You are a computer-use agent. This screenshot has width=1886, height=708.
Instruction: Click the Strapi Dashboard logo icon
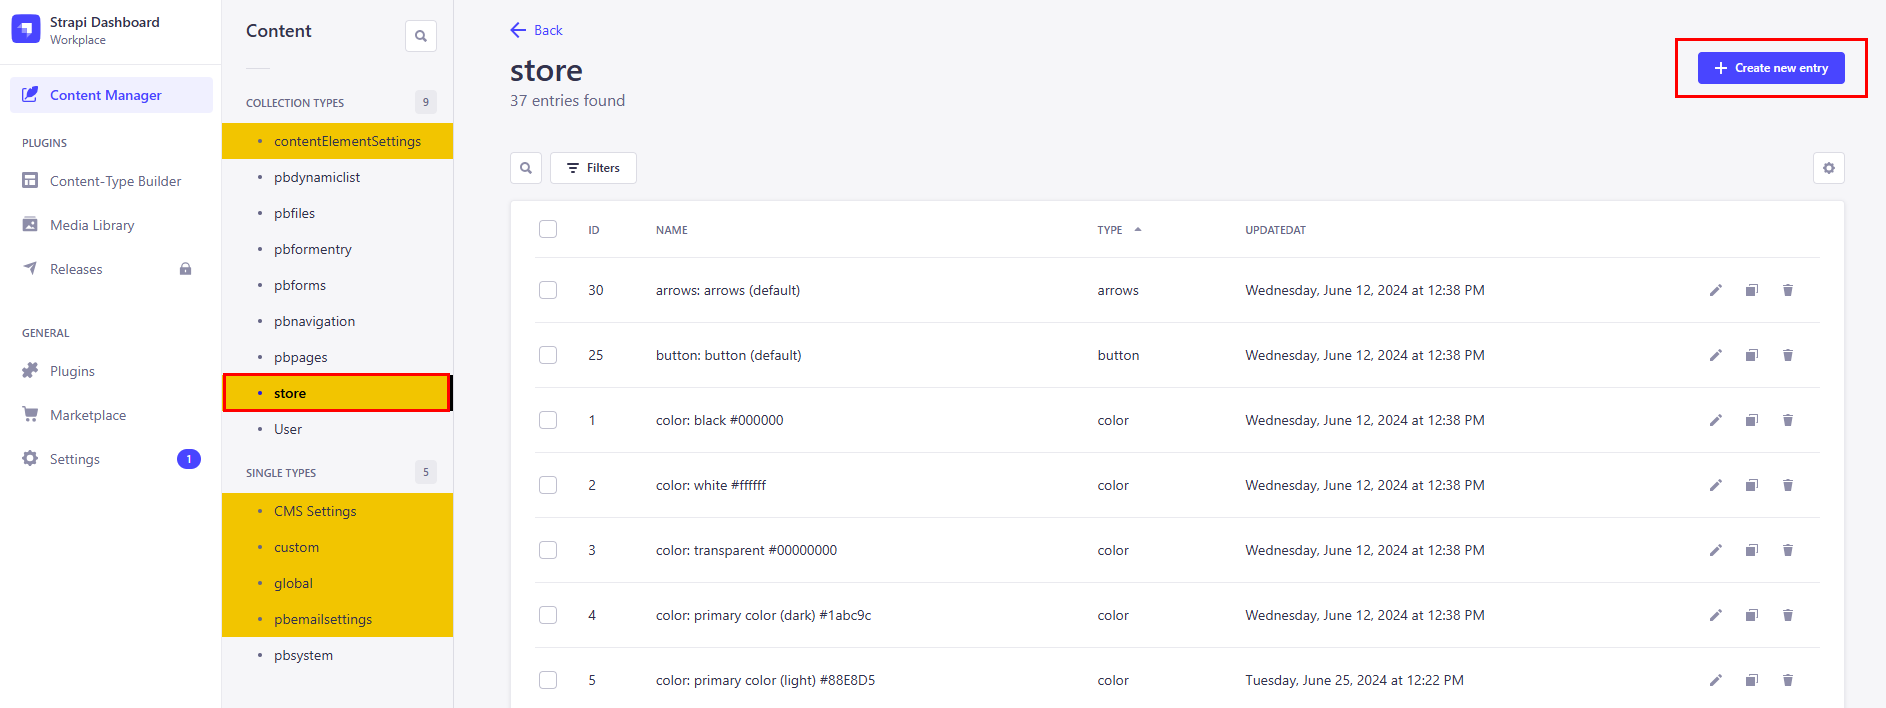(x=26, y=29)
